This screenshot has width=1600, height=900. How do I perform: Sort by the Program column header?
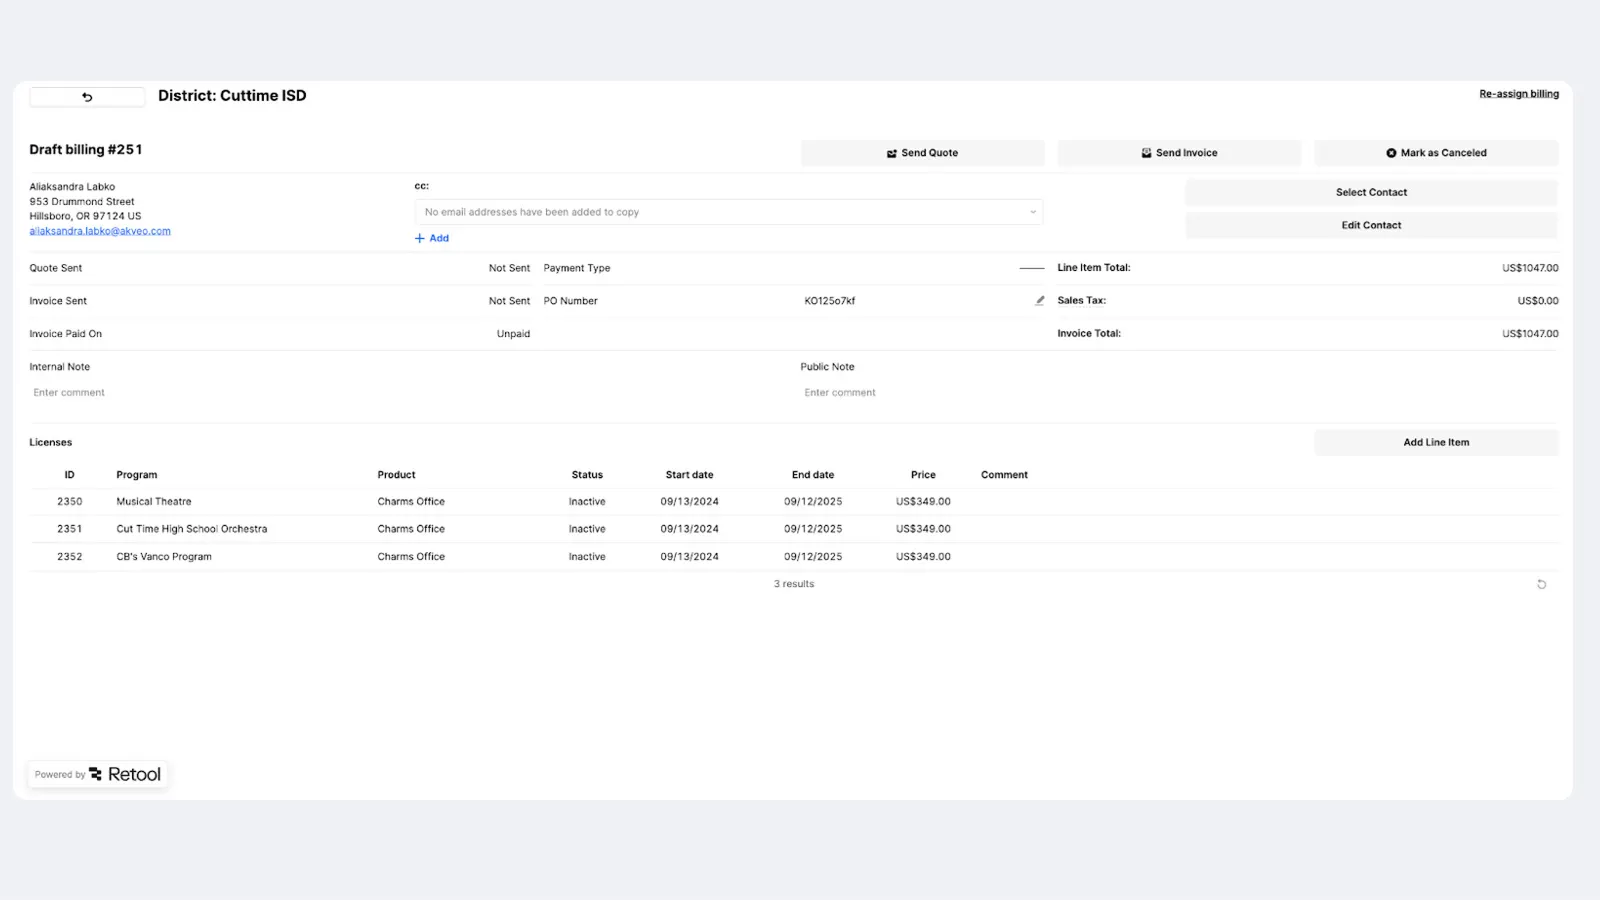point(137,475)
